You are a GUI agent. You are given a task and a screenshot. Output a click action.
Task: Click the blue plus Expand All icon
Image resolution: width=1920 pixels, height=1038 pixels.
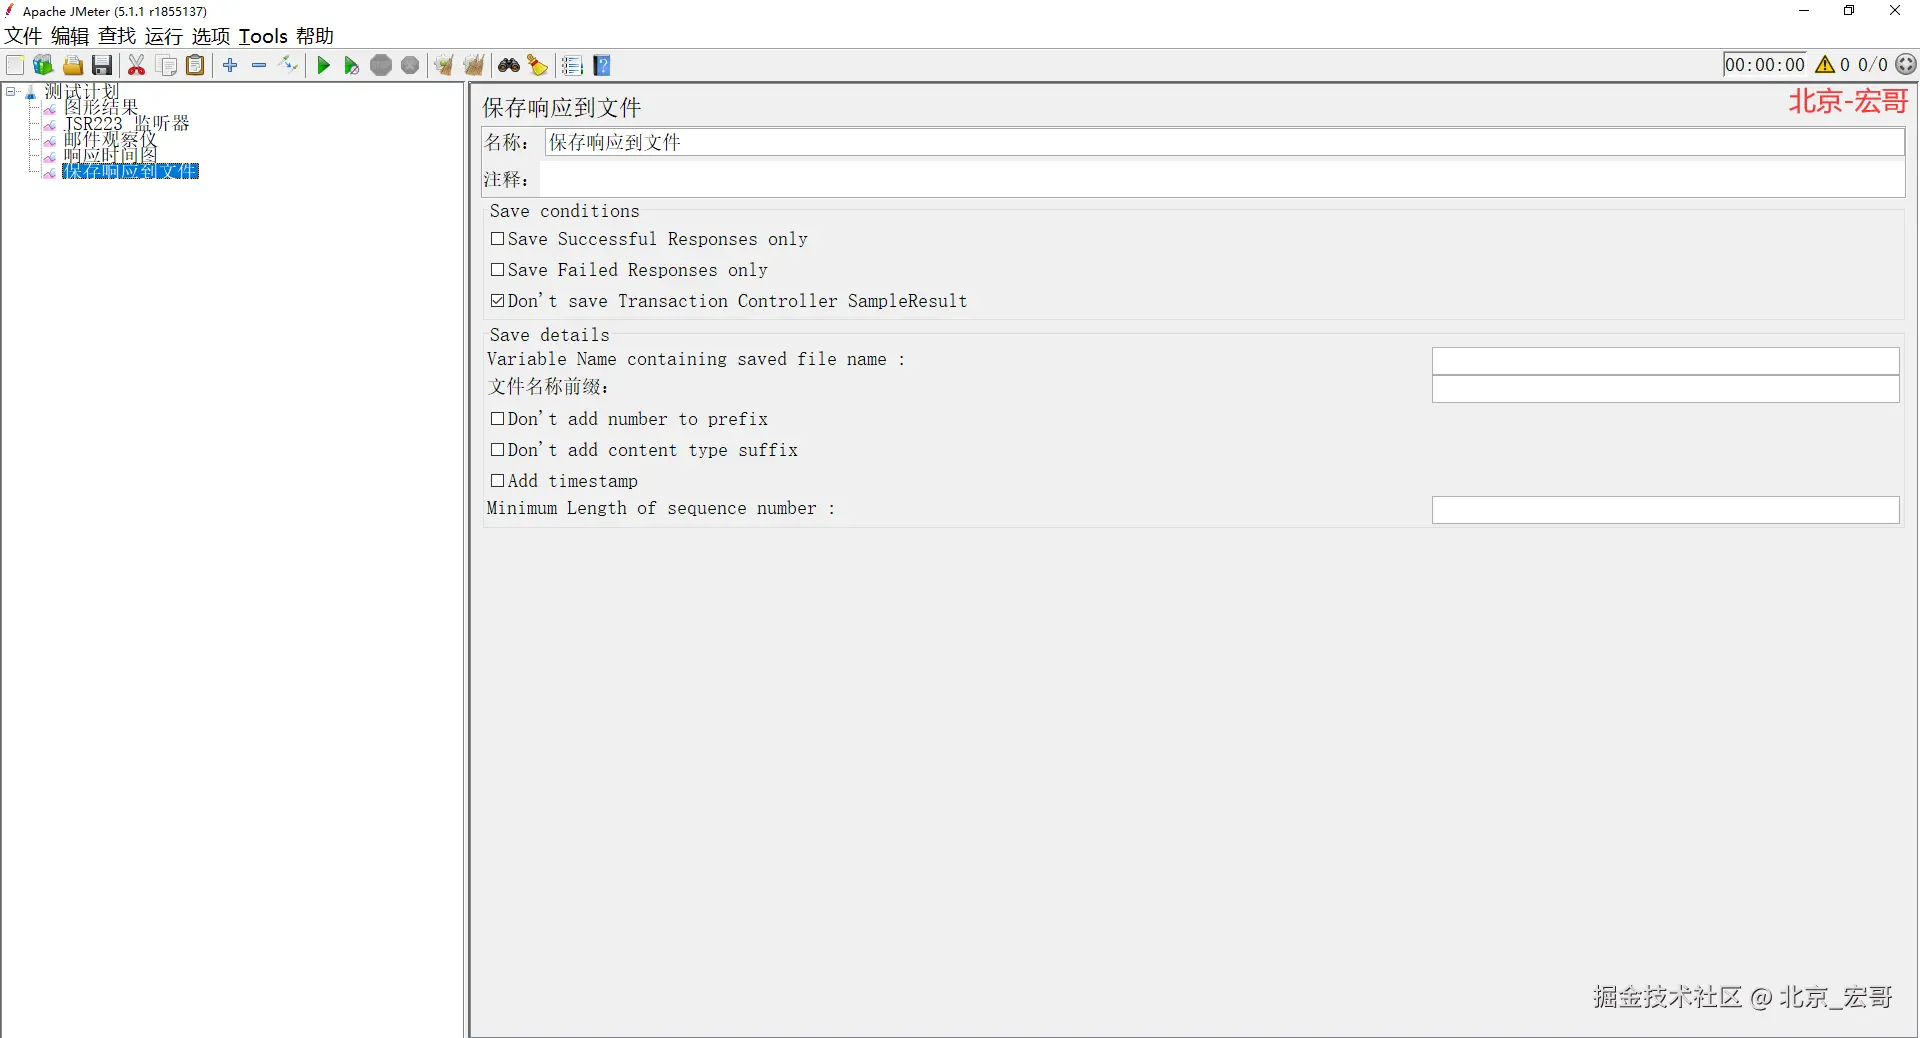[230, 66]
